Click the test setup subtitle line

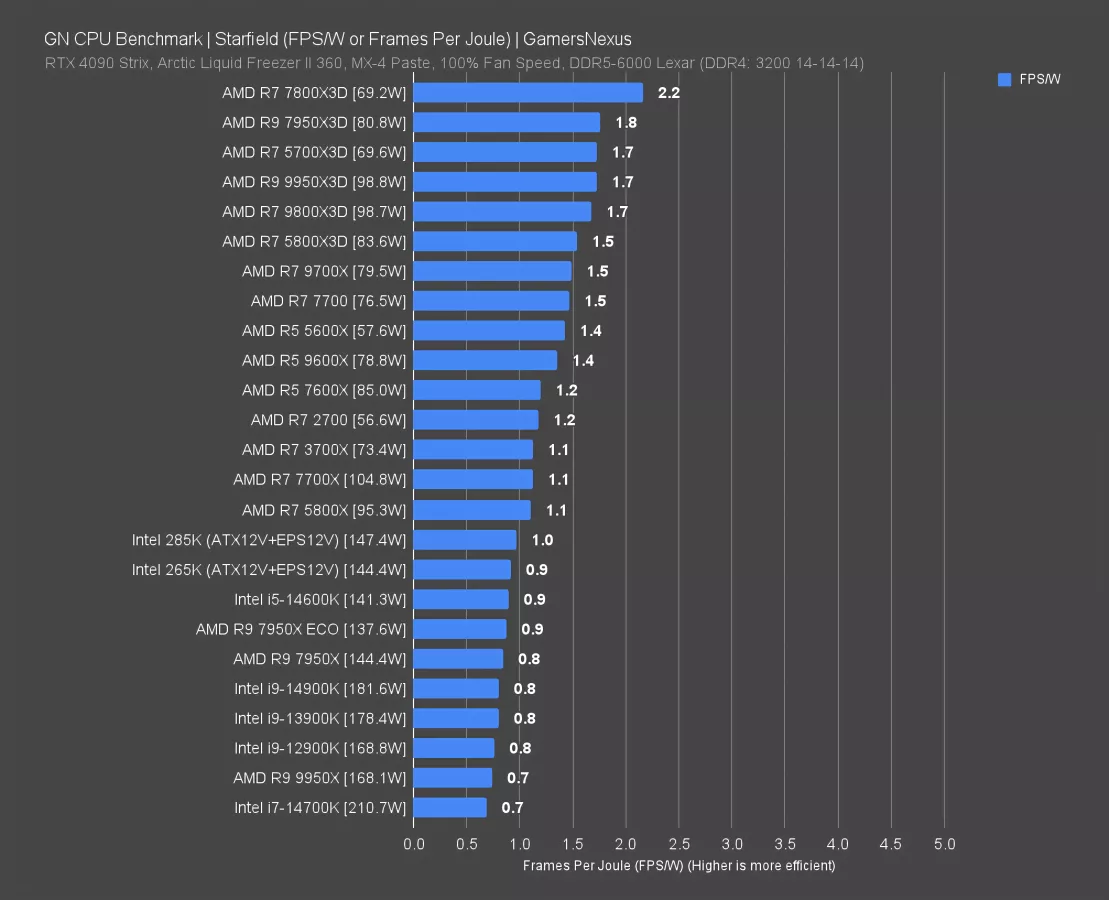click(x=454, y=63)
